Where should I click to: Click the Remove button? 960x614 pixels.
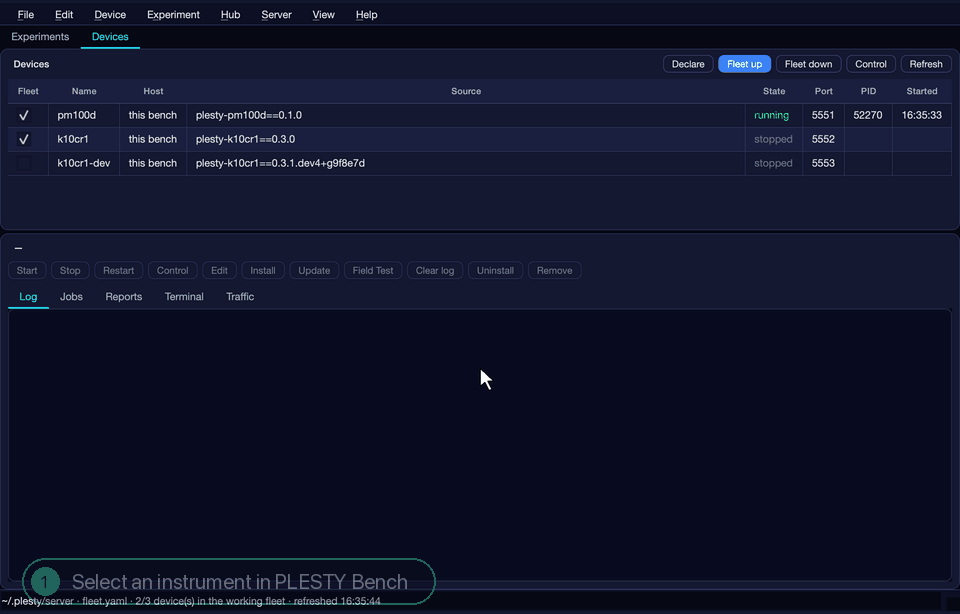(555, 271)
